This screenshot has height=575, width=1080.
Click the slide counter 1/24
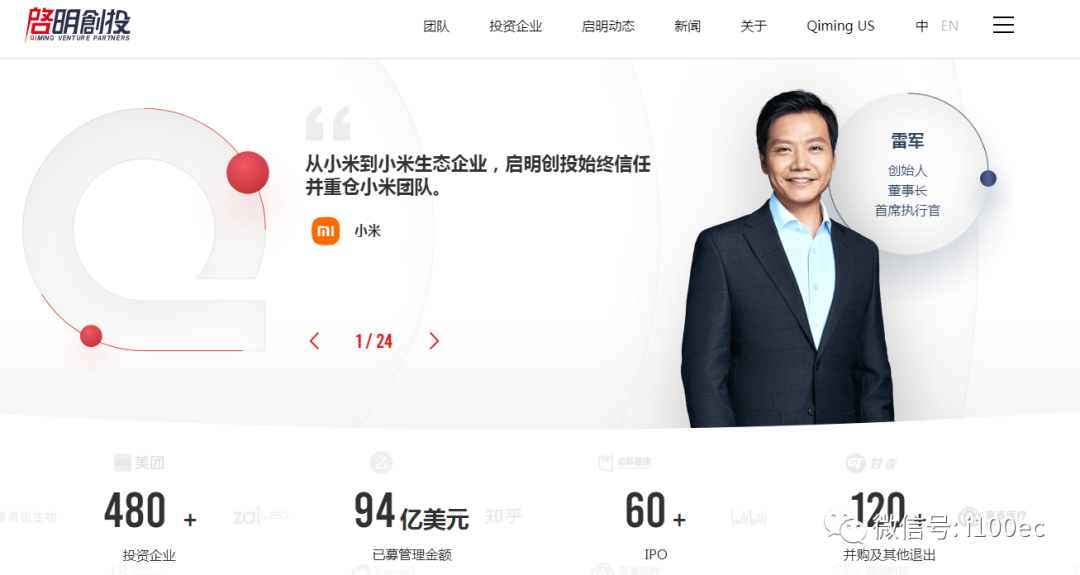(374, 341)
